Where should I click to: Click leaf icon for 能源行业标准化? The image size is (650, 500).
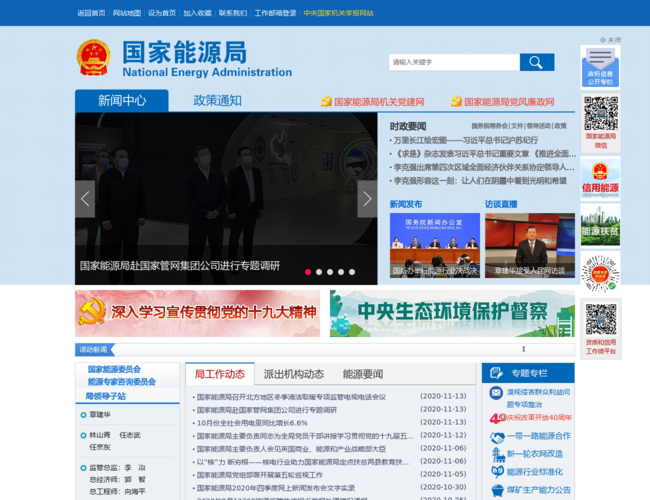click(x=497, y=472)
